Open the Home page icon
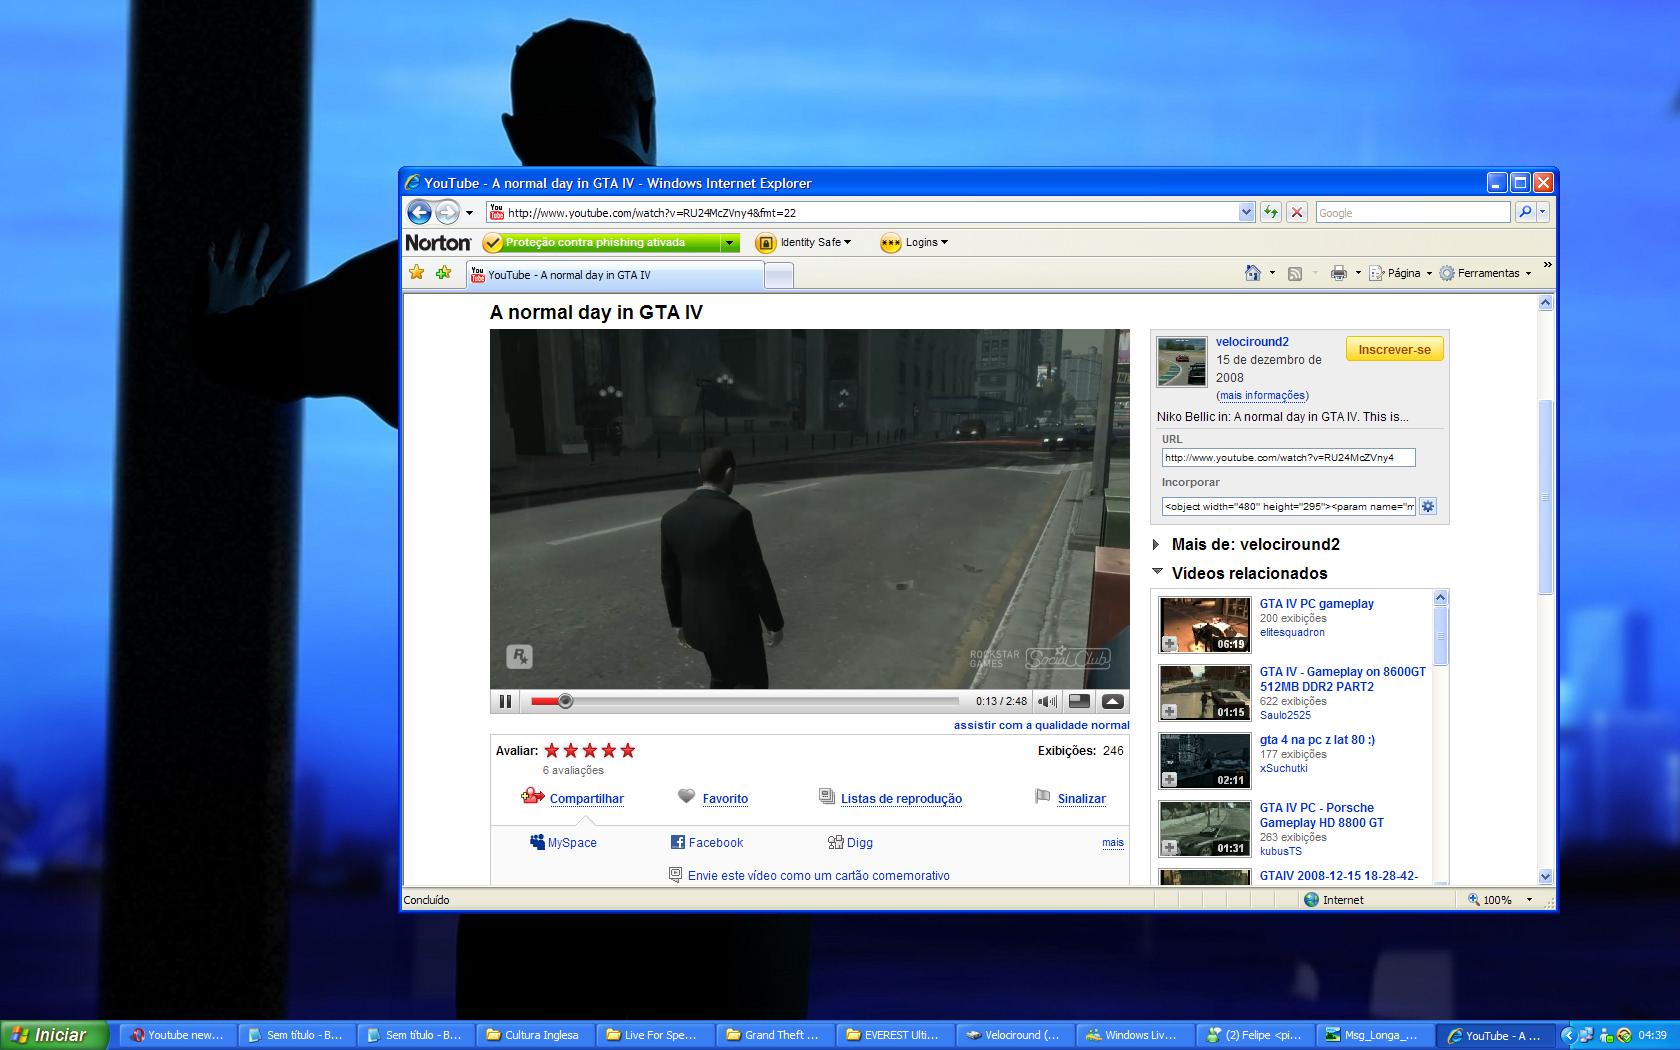 tap(1252, 273)
